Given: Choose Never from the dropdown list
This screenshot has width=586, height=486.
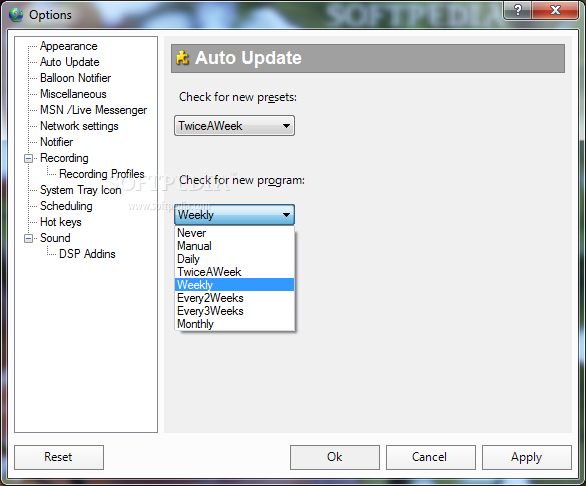Looking at the screenshot, I should pyautogui.click(x=235, y=233).
